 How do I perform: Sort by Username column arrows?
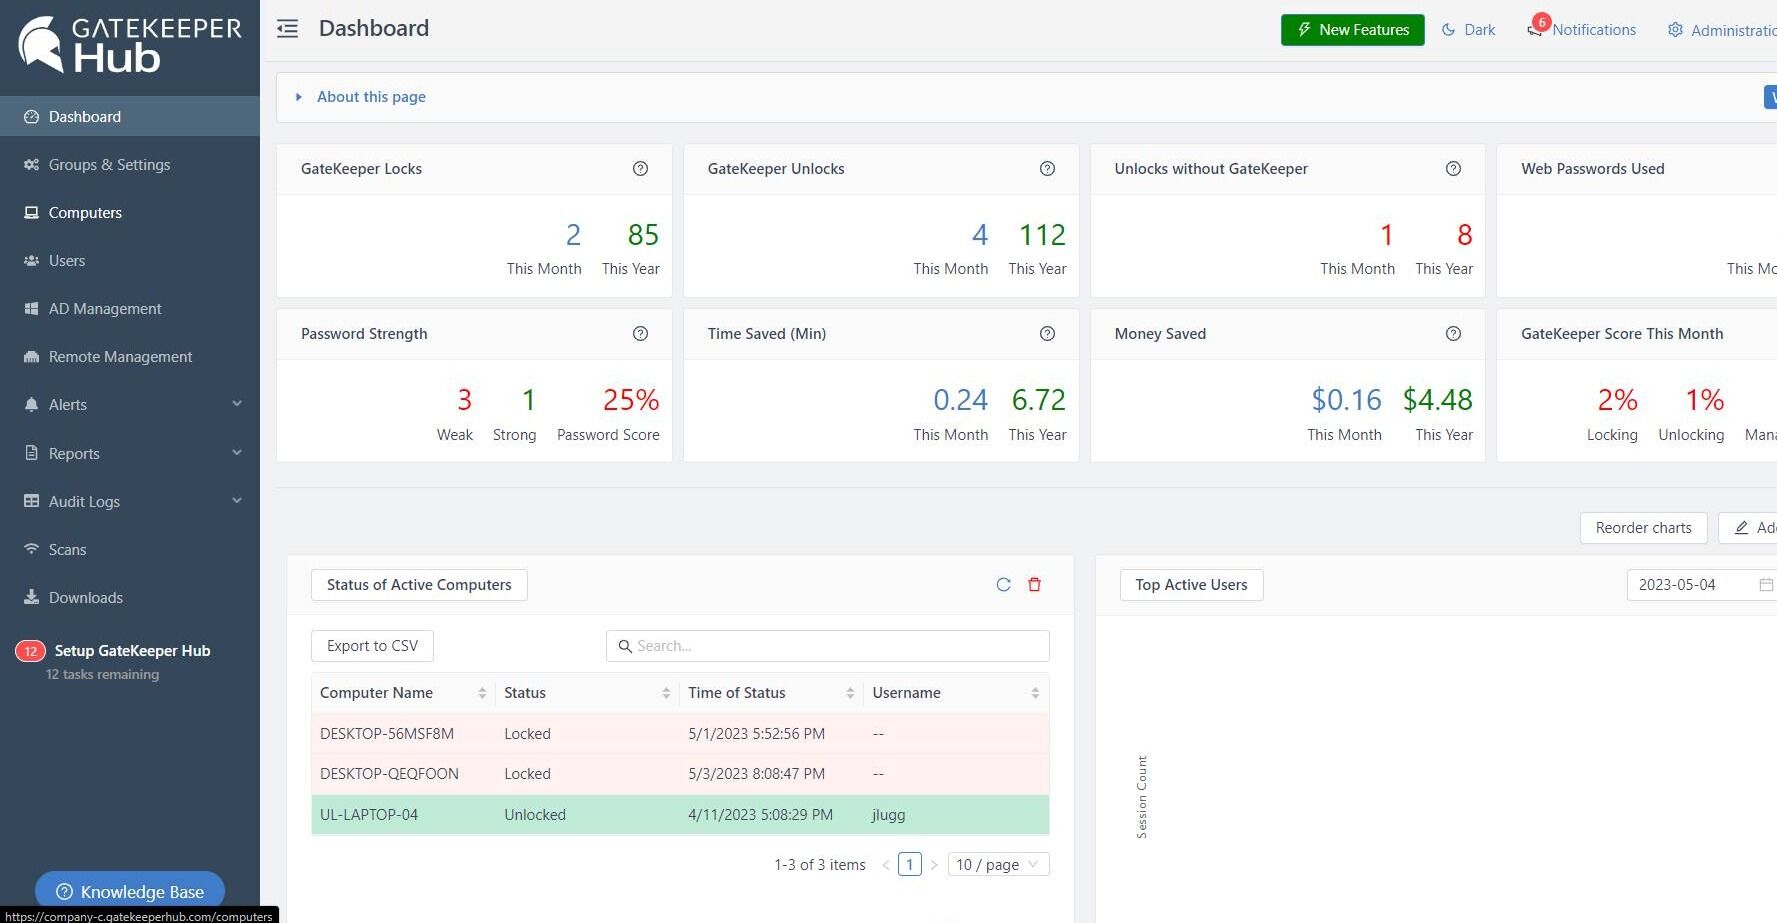pyautogui.click(x=1035, y=693)
